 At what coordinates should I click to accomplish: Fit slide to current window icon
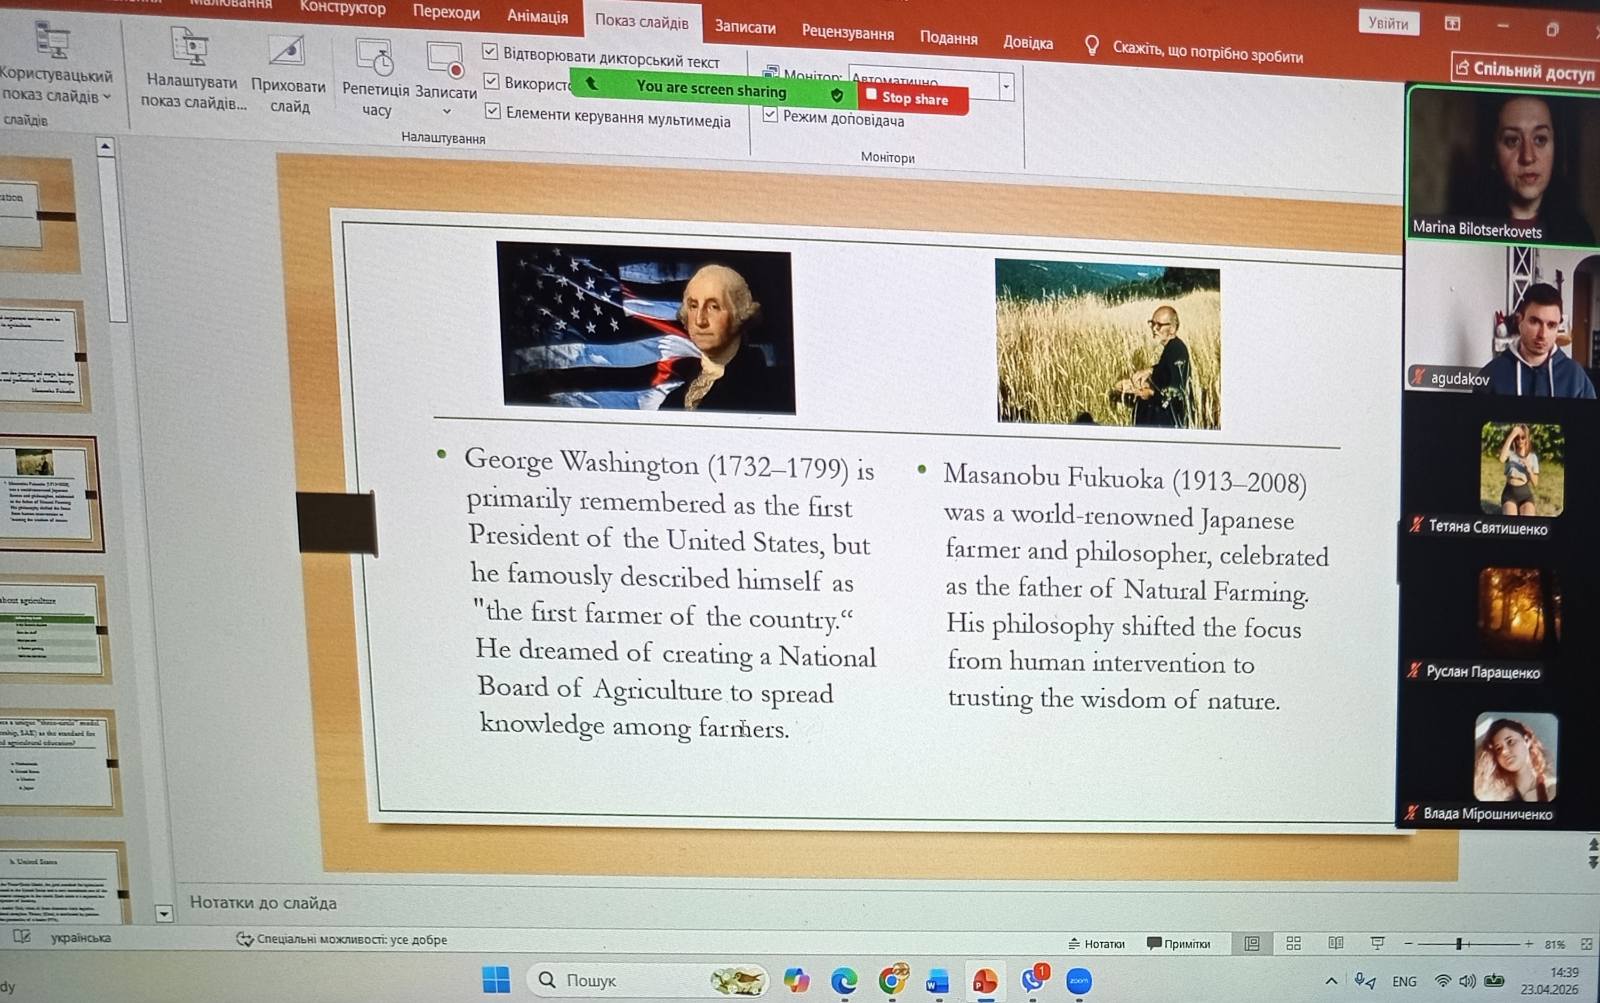(1586, 944)
